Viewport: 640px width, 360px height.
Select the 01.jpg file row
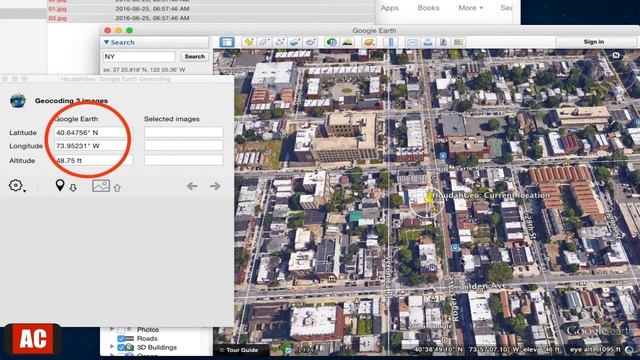(210, 9)
